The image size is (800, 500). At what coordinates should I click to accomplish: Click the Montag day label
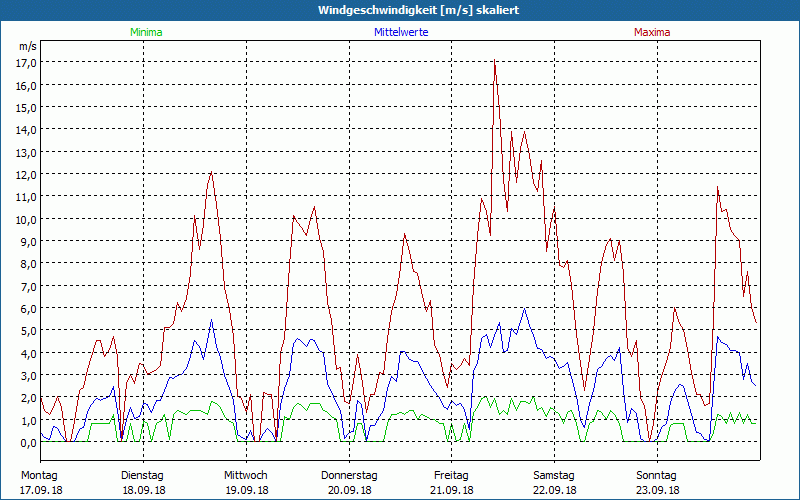(39, 476)
